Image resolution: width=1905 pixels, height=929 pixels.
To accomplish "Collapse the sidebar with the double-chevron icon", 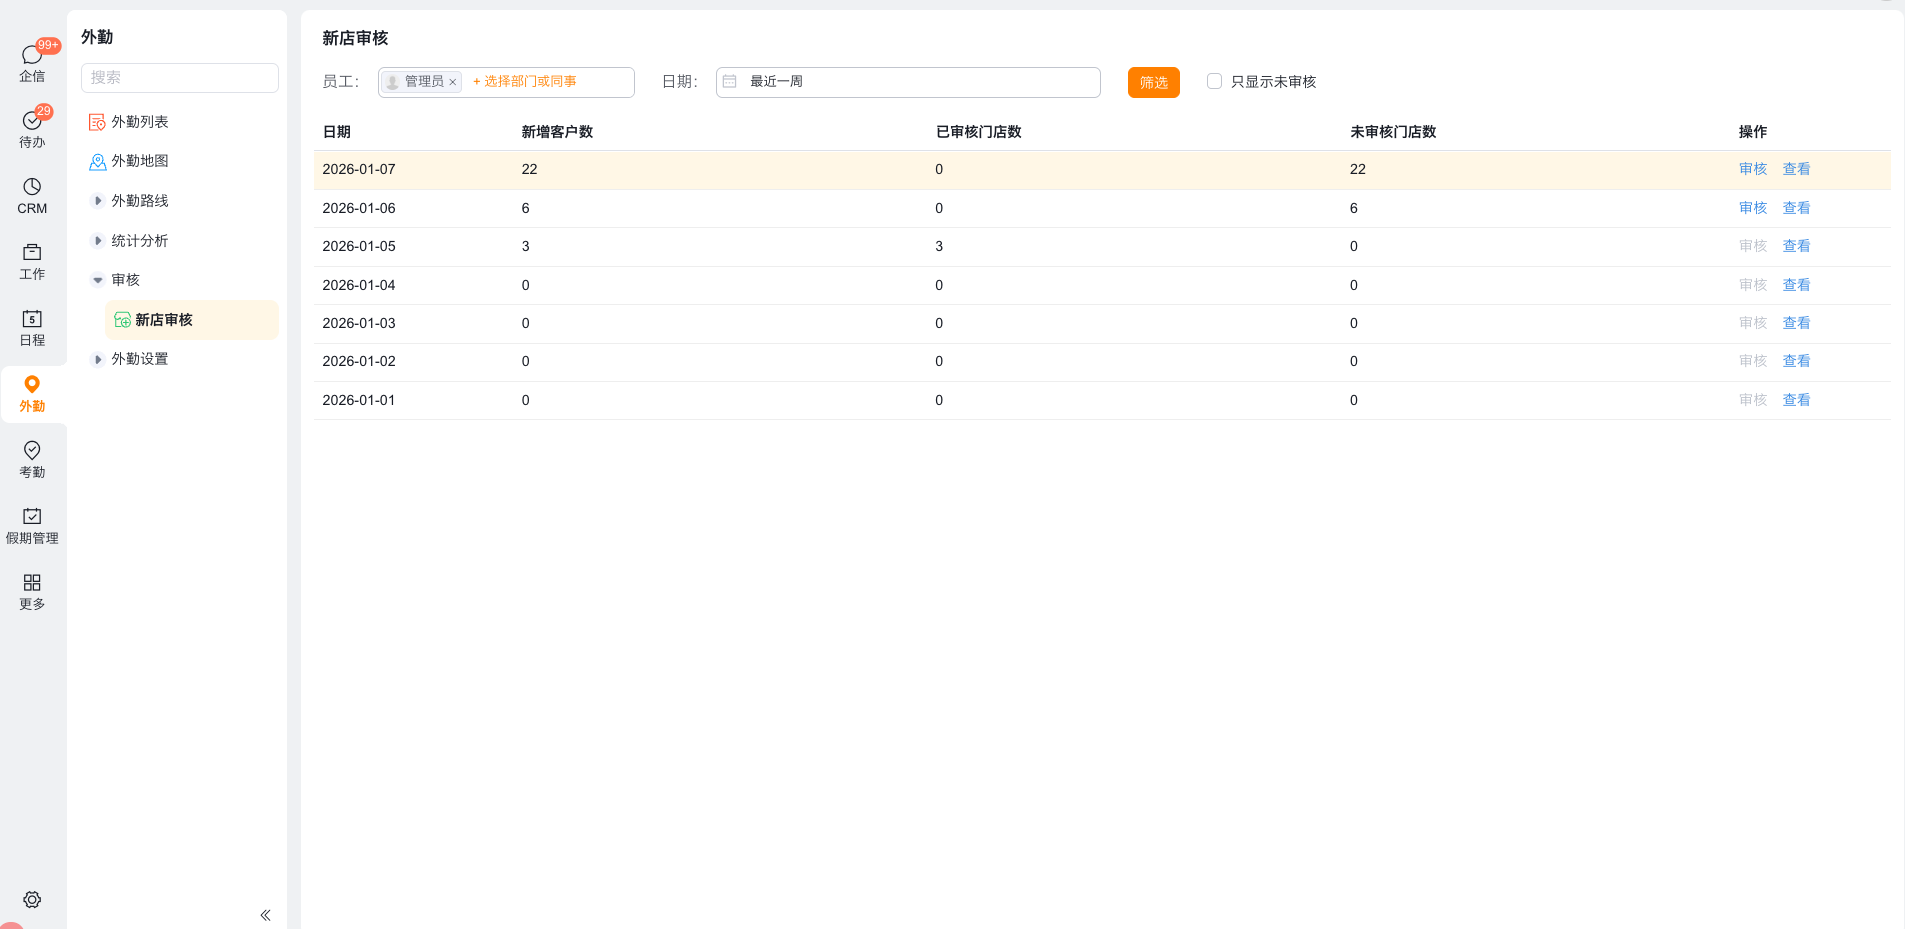I will click(265, 915).
